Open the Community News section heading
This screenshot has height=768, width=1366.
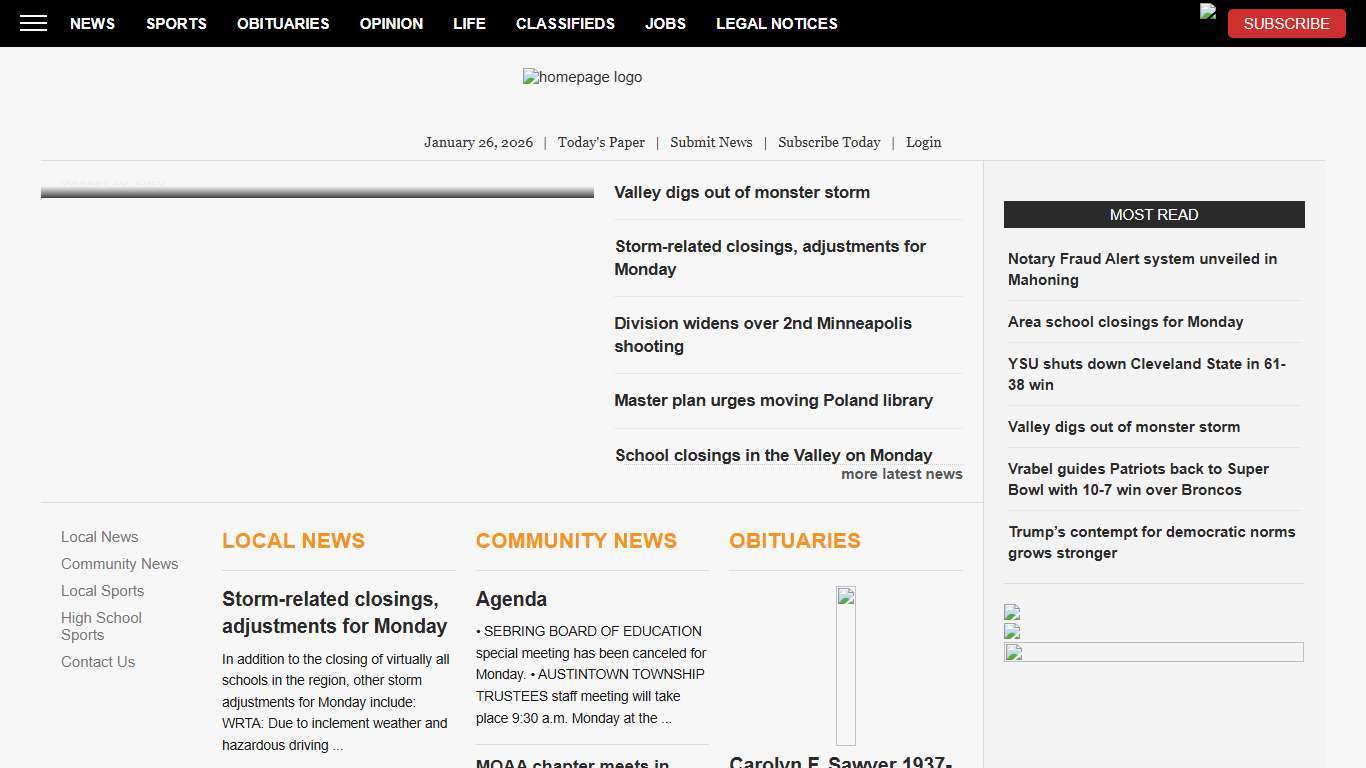pyautogui.click(x=576, y=541)
